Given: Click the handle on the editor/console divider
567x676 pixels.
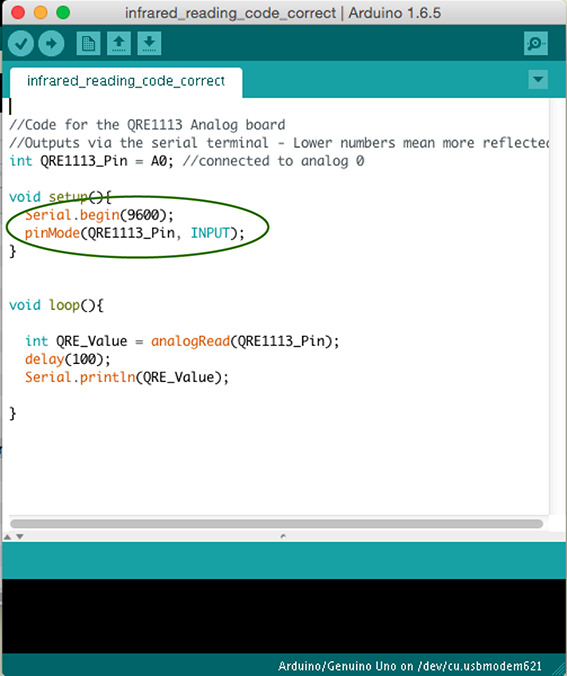Looking at the screenshot, I should tap(283, 537).
